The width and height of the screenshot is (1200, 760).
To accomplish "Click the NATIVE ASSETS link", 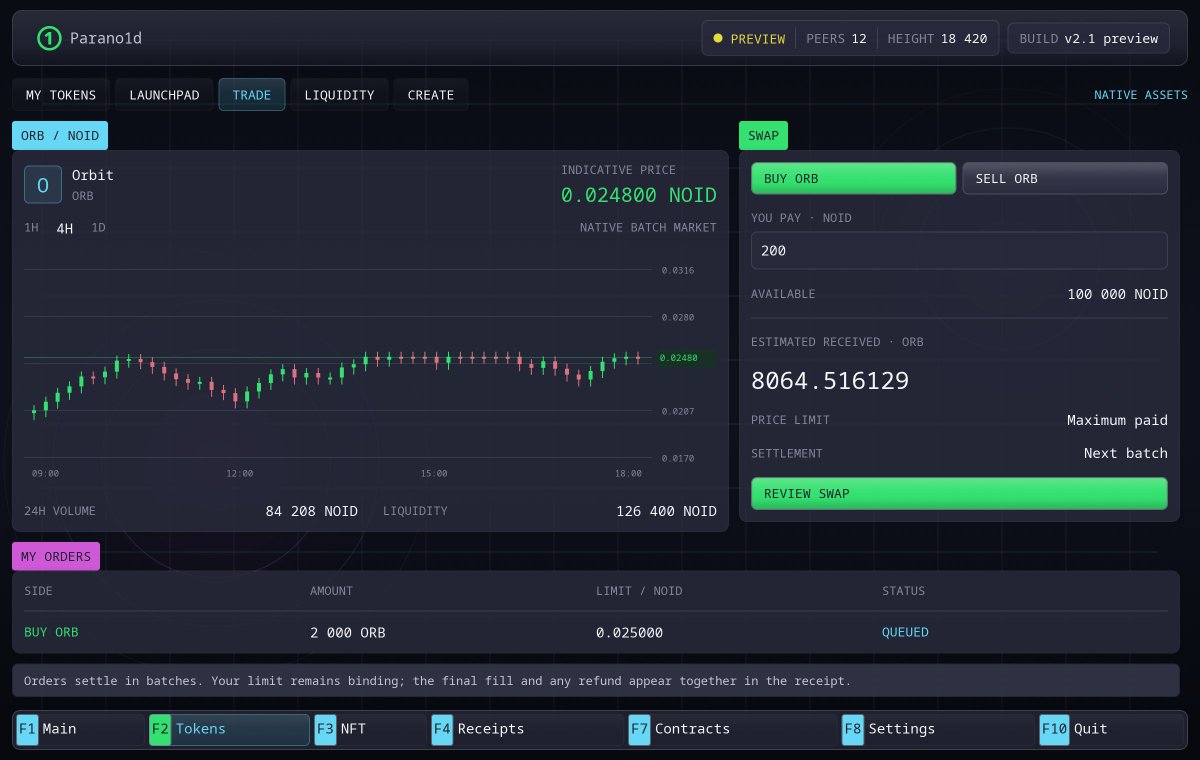I will [x=1141, y=95].
